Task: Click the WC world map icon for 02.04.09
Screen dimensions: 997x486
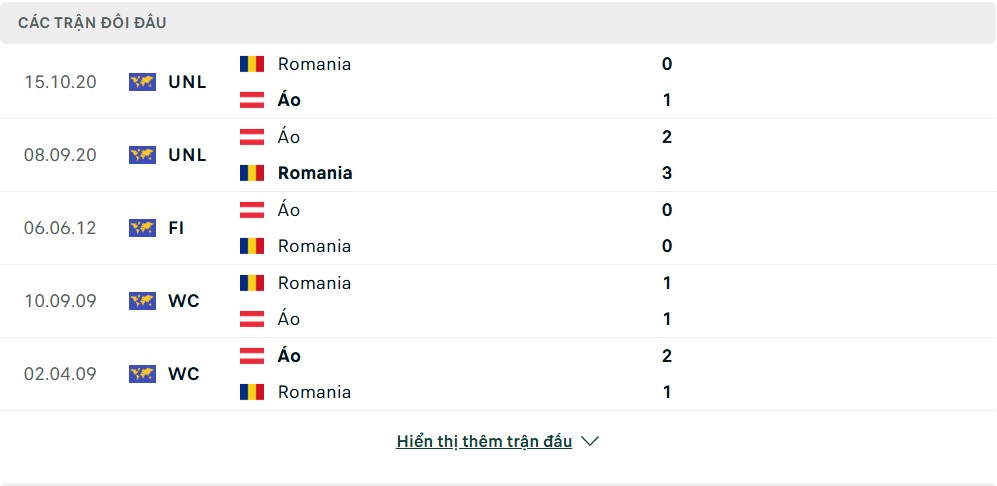Action: pos(142,374)
